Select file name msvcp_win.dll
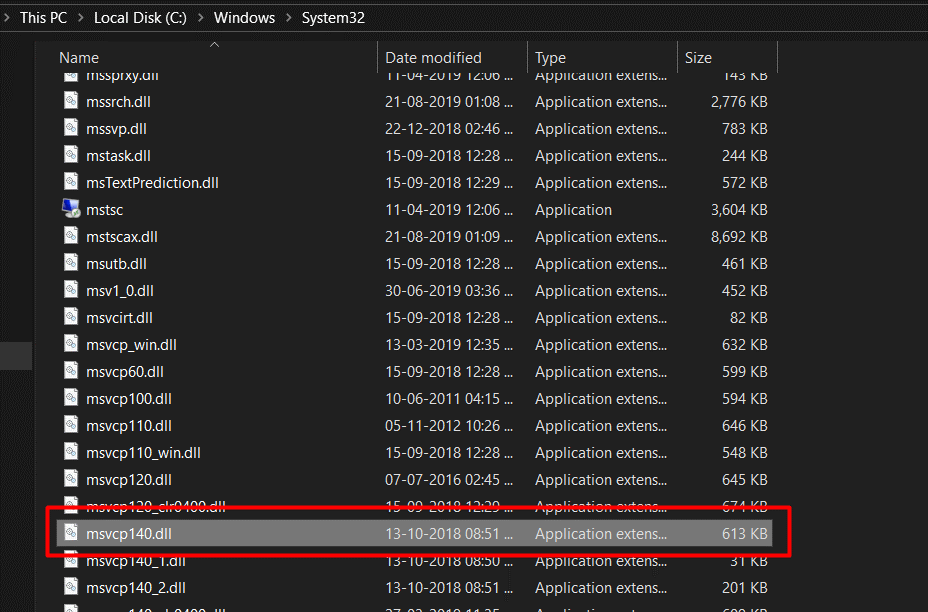 click(131, 345)
